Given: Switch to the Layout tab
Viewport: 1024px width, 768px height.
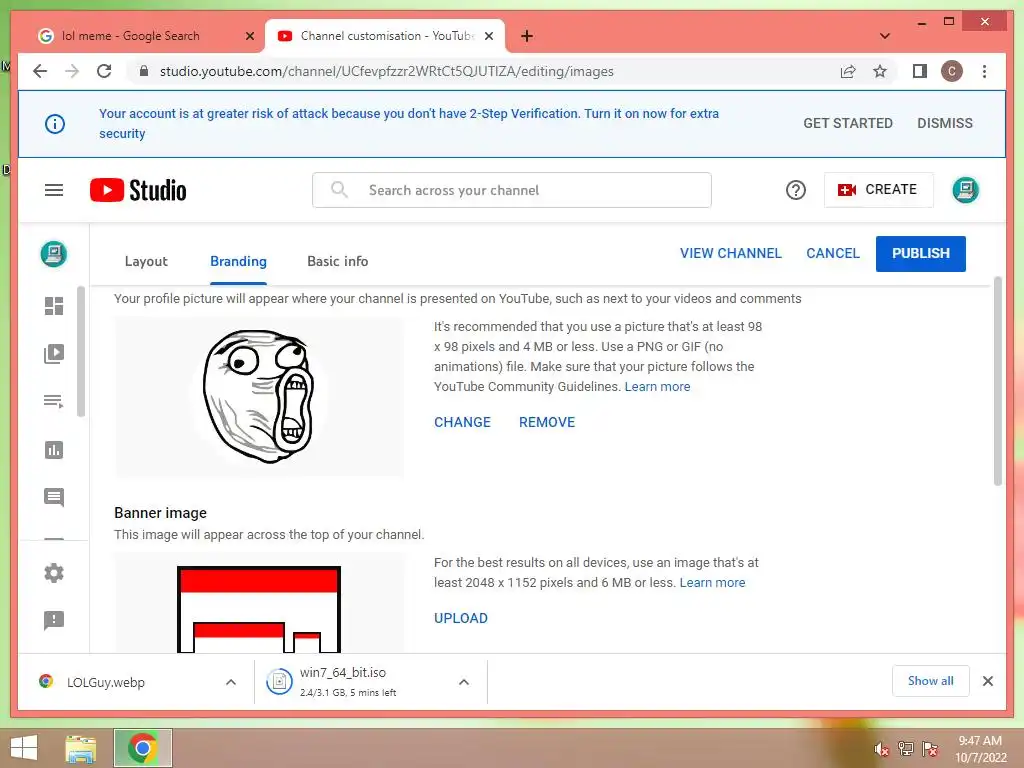Looking at the screenshot, I should (146, 261).
